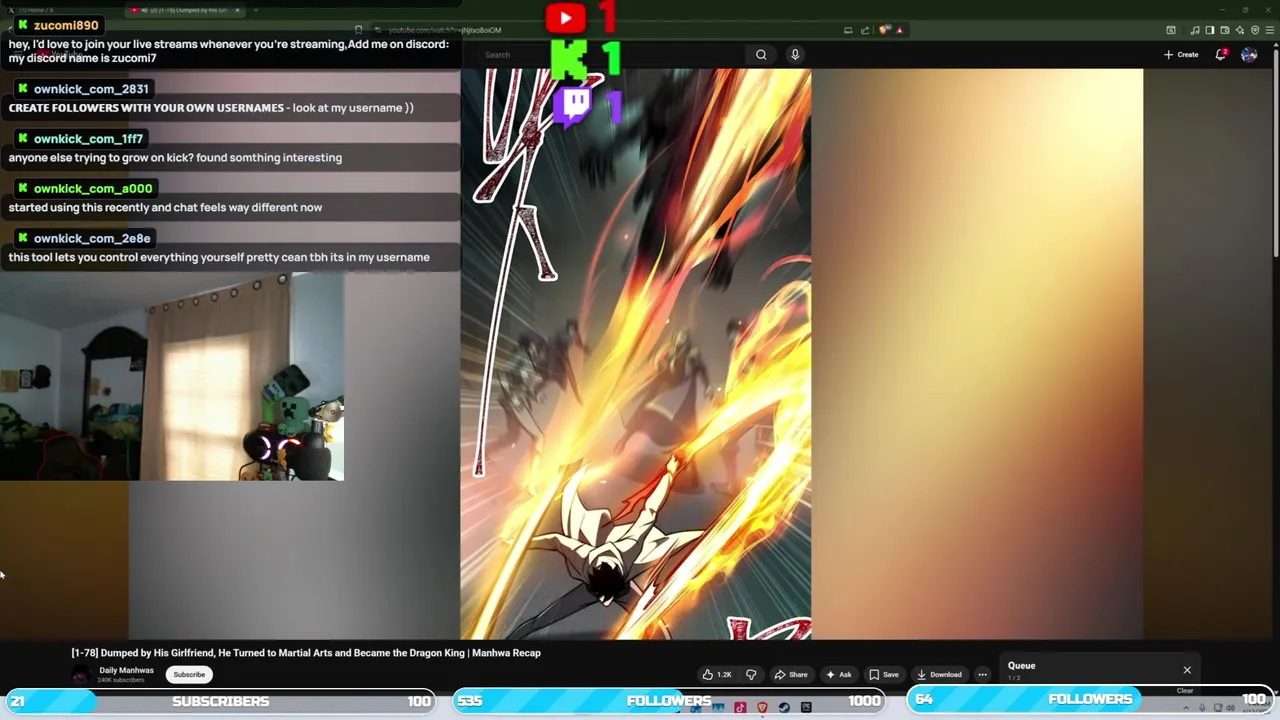The height and width of the screenshot is (720, 1280).
Task: Click chat username ownkick_com_2831
Action: tap(91, 89)
